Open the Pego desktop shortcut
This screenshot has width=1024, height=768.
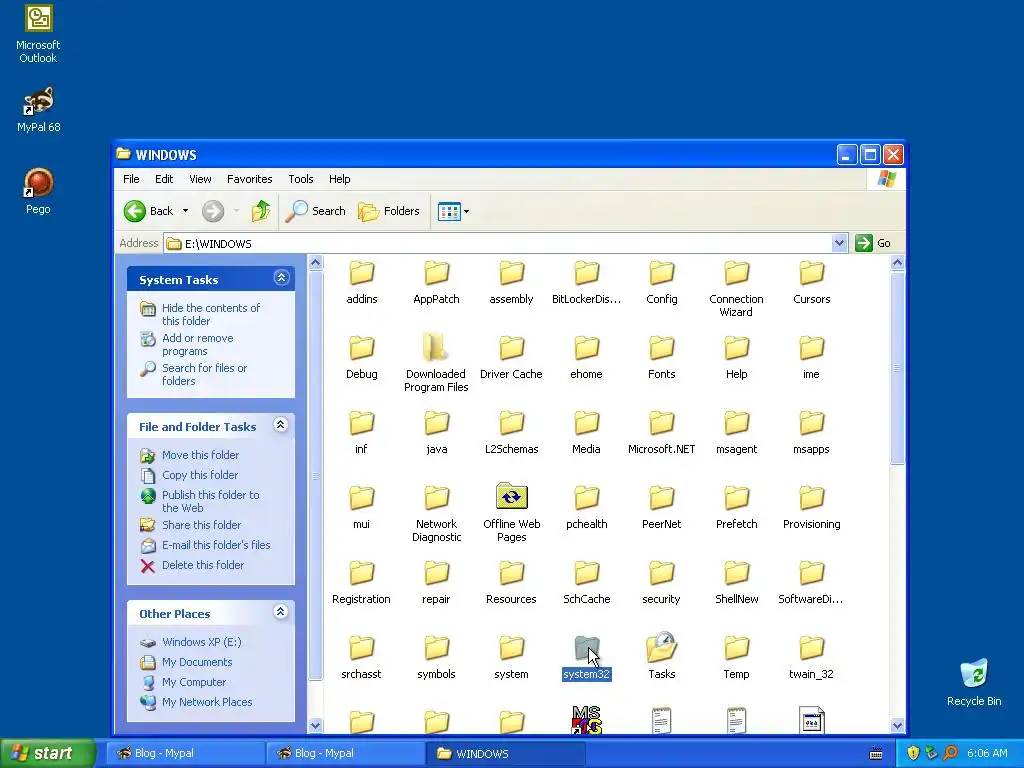[38, 191]
